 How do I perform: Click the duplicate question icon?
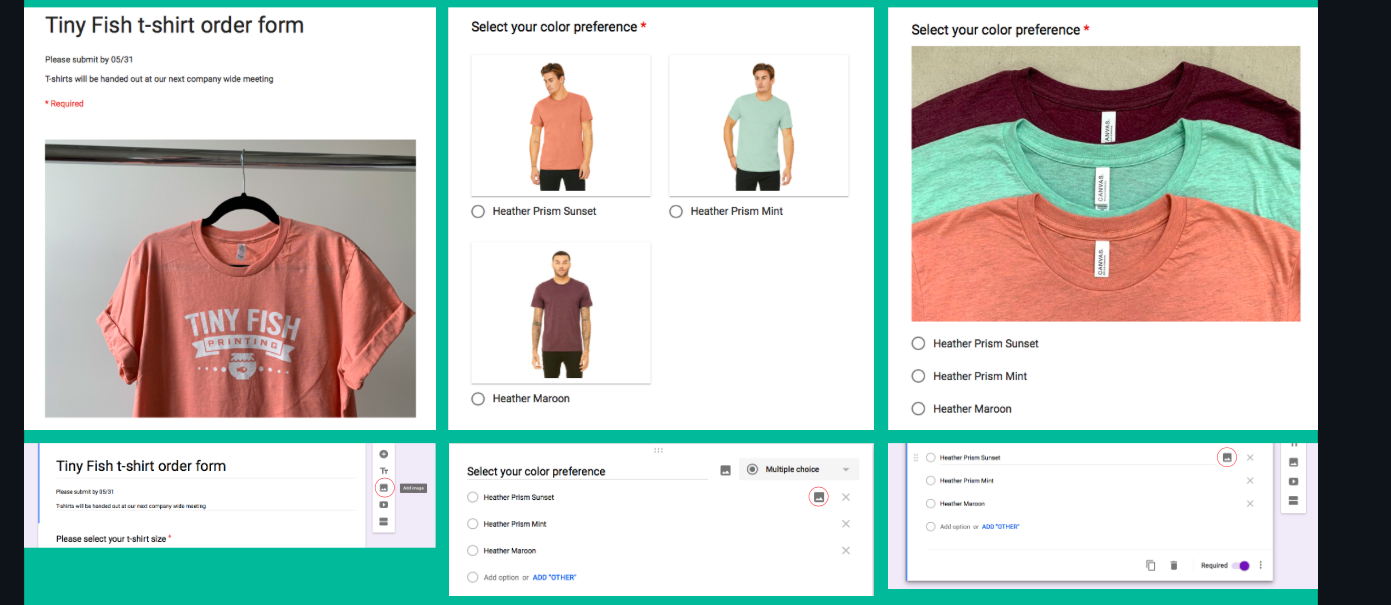(1150, 566)
